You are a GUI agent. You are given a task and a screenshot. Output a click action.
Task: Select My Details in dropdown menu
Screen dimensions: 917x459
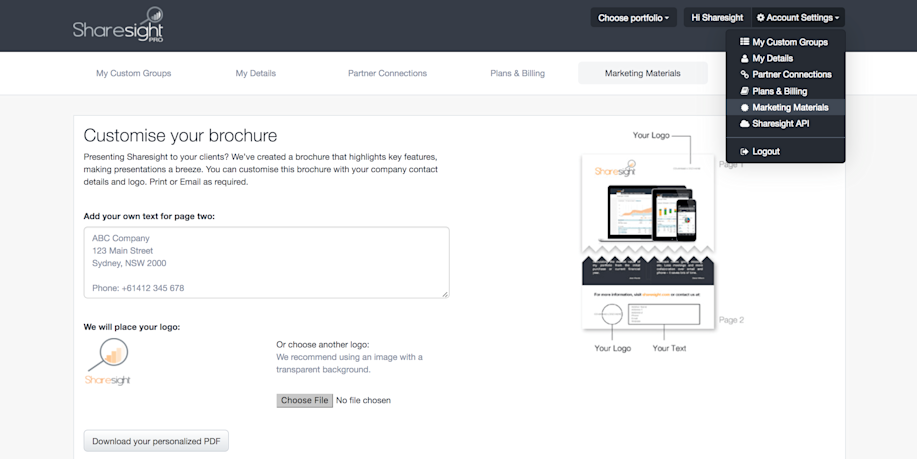pyautogui.click(x=785, y=58)
